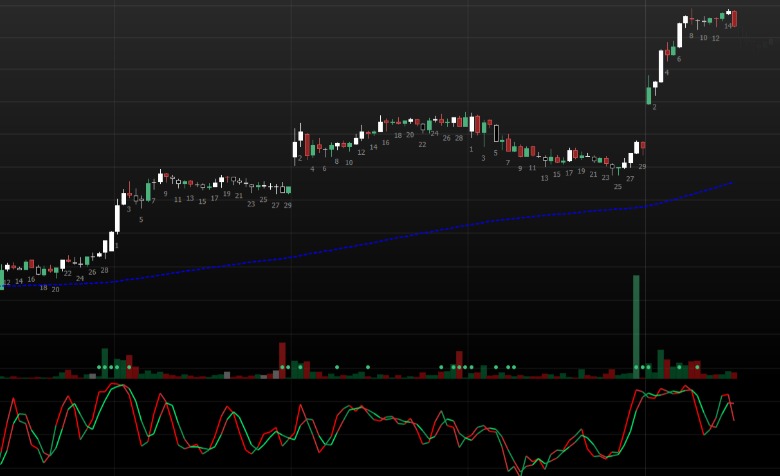The height and width of the screenshot is (476, 780).
Task: Select the hollow black candle above label 5
Action: (496, 133)
